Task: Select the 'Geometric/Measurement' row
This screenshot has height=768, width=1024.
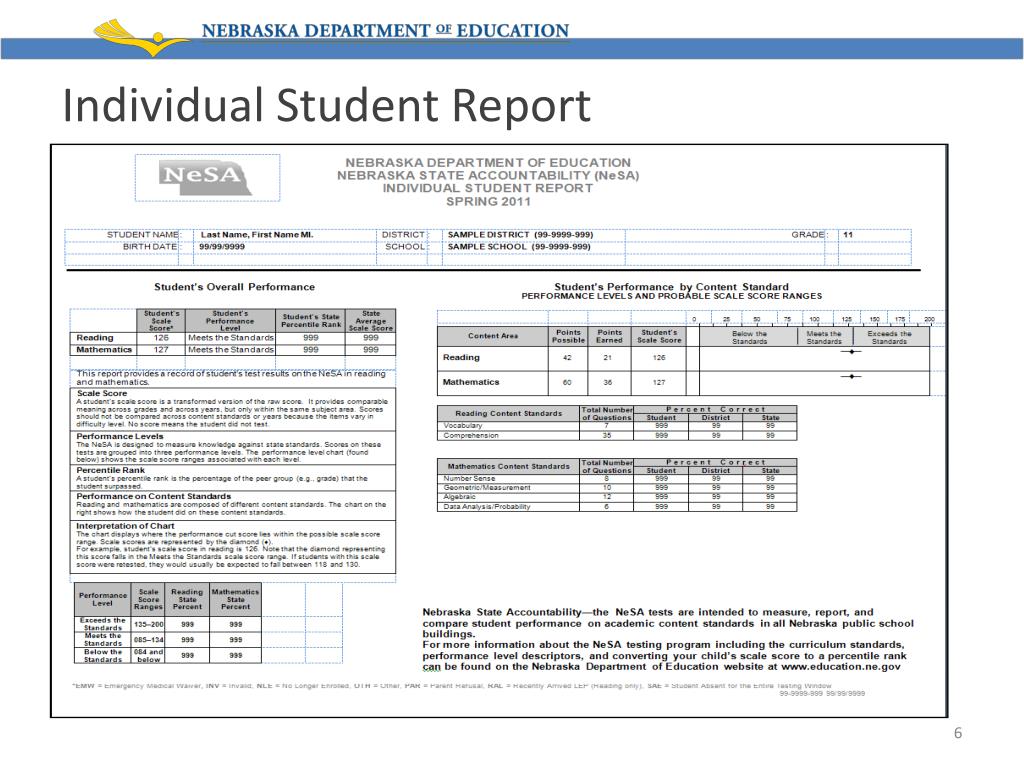Action: 616,488
